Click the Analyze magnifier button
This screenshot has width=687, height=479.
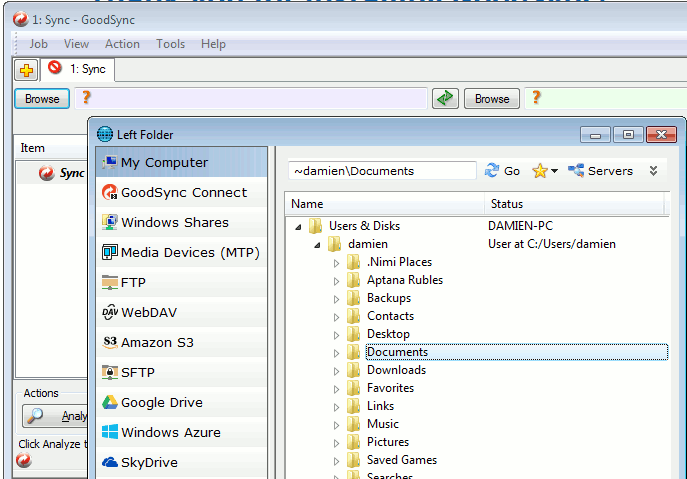pyautogui.click(x=55, y=415)
